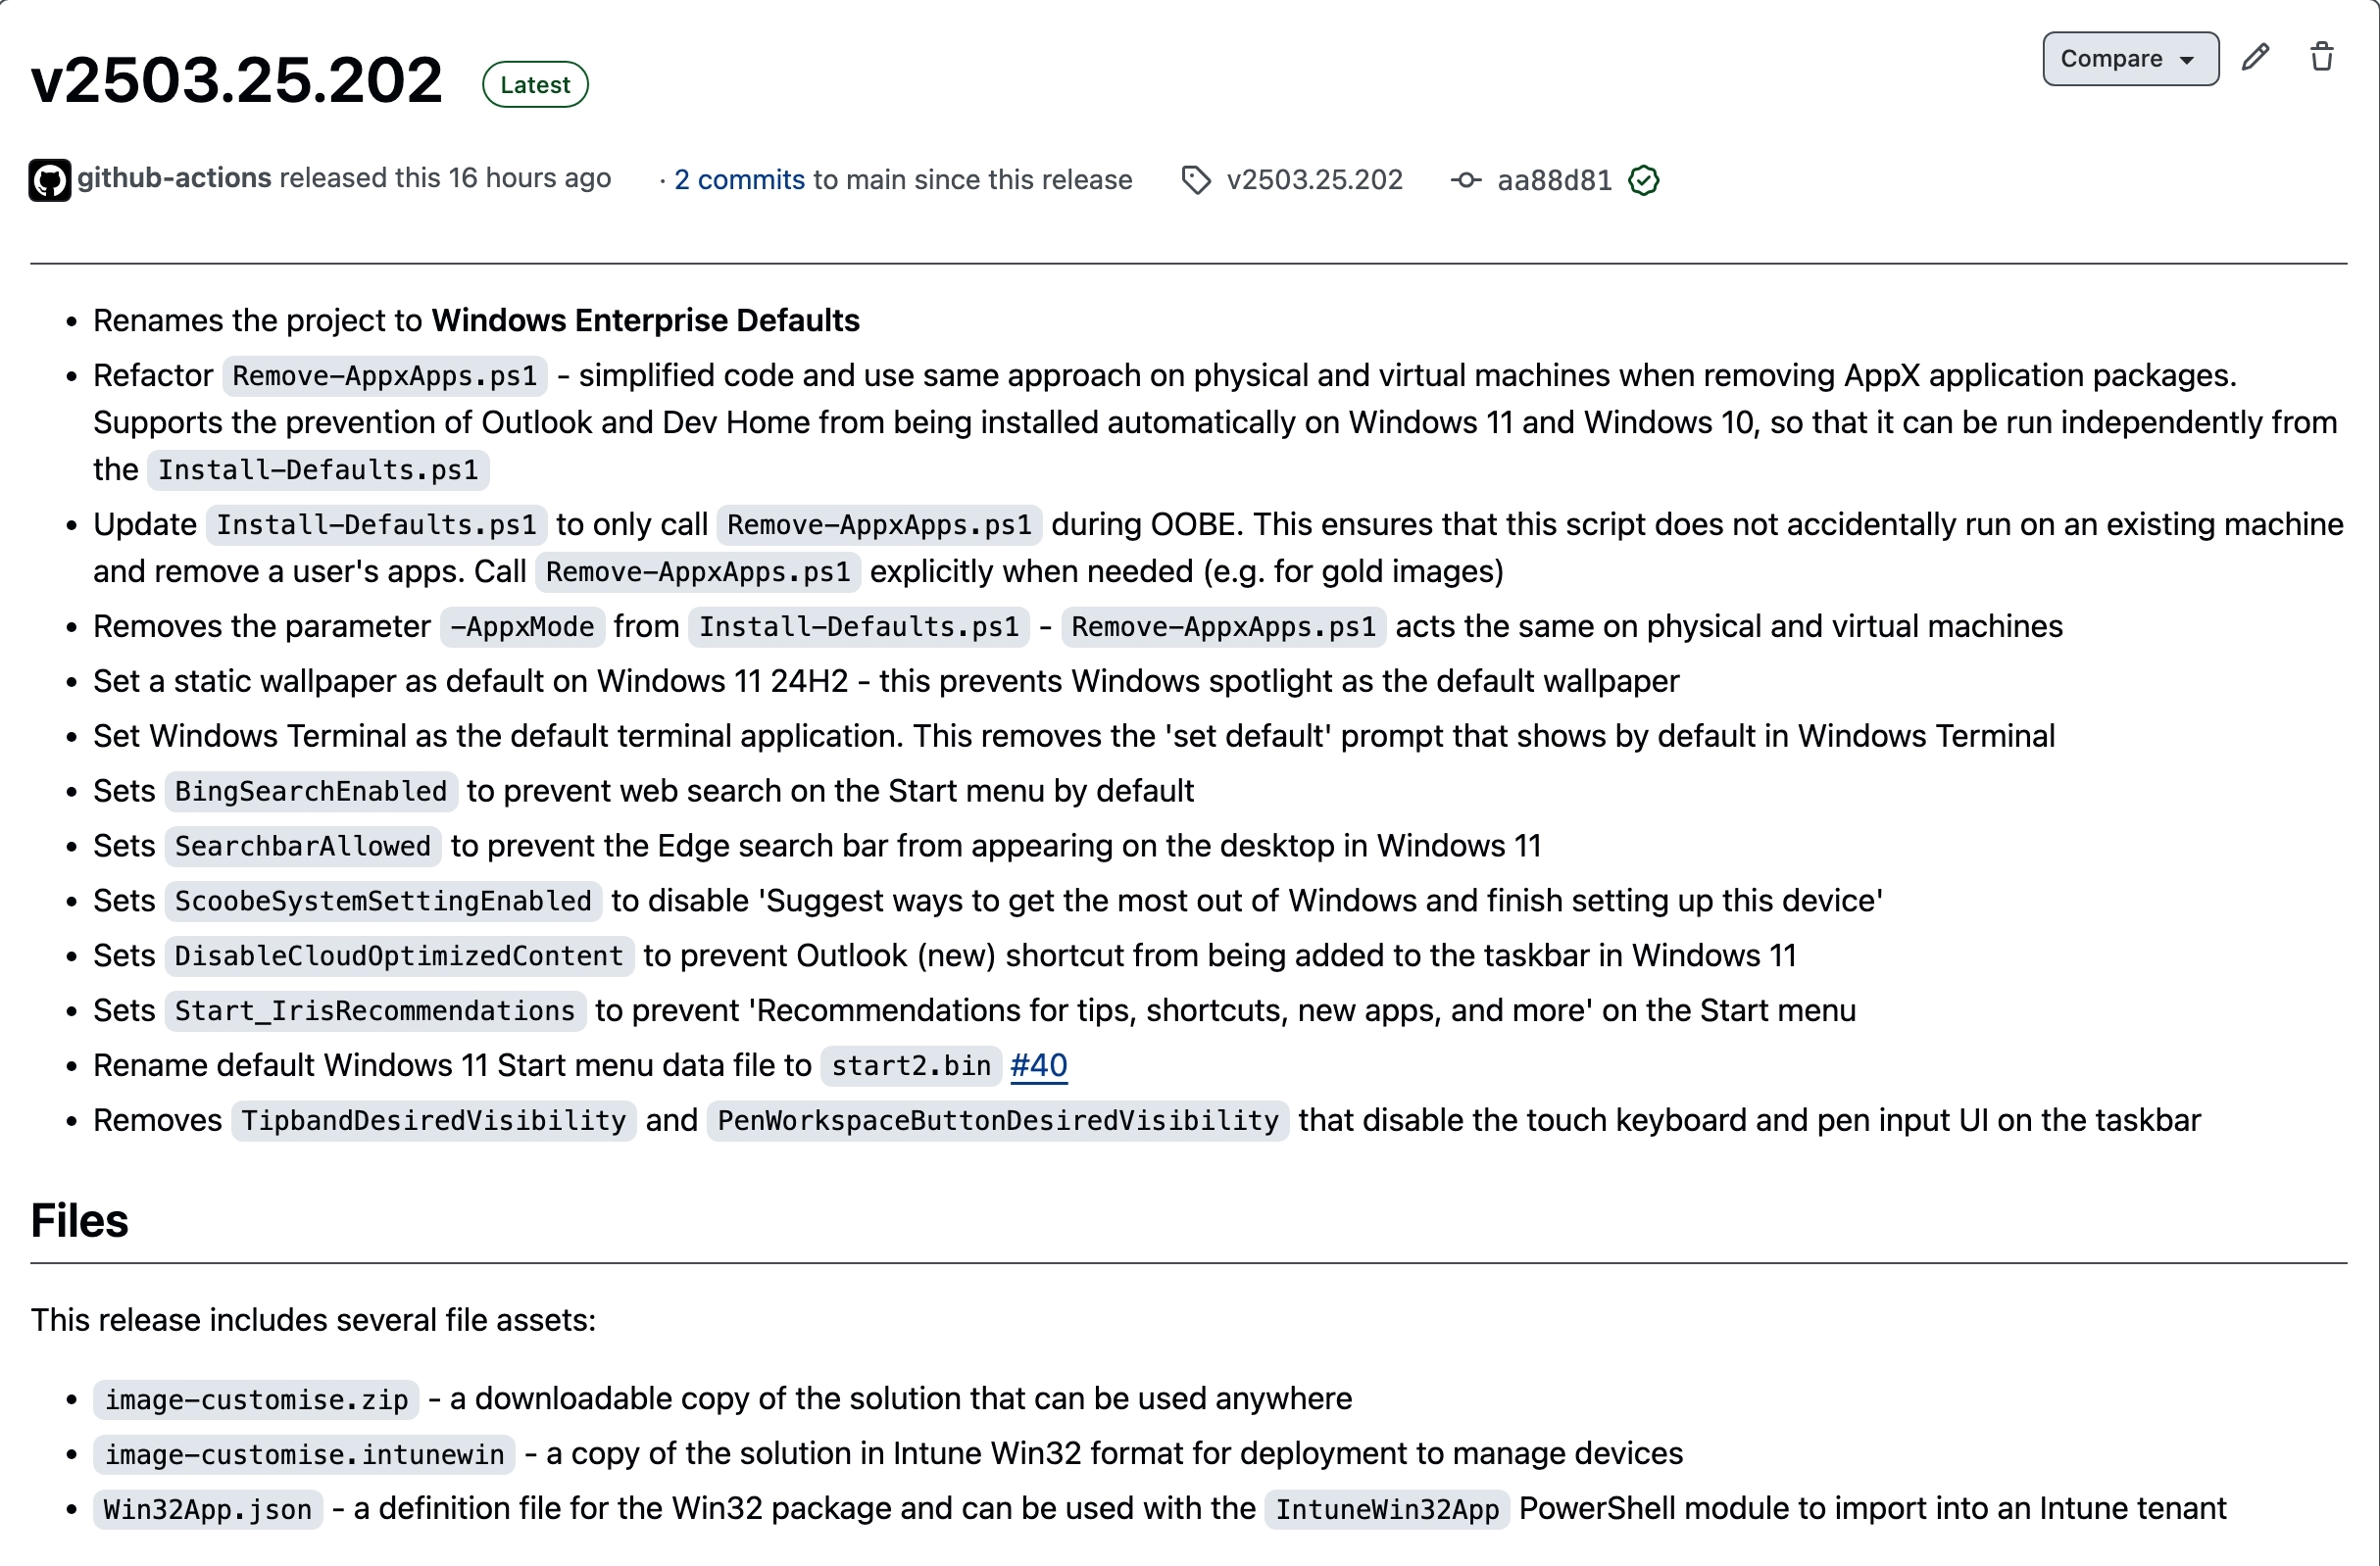The width and height of the screenshot is (2380, 1566).
Task: Click the trash delete release icon
Action: [x=2322, y=57]
